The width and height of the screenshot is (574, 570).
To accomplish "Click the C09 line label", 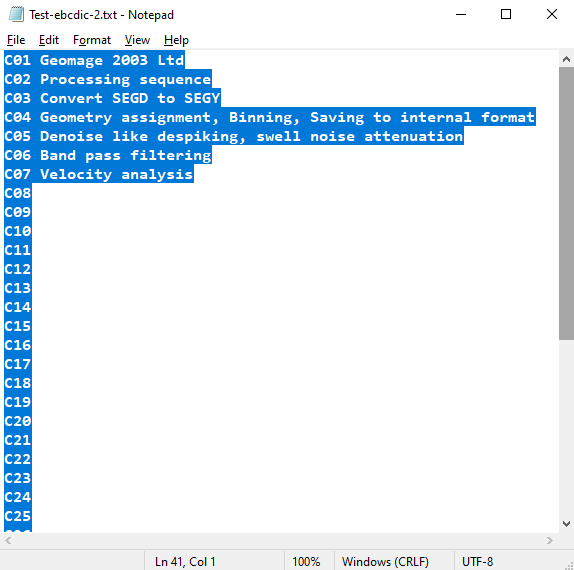I will [x=18, y=212].
